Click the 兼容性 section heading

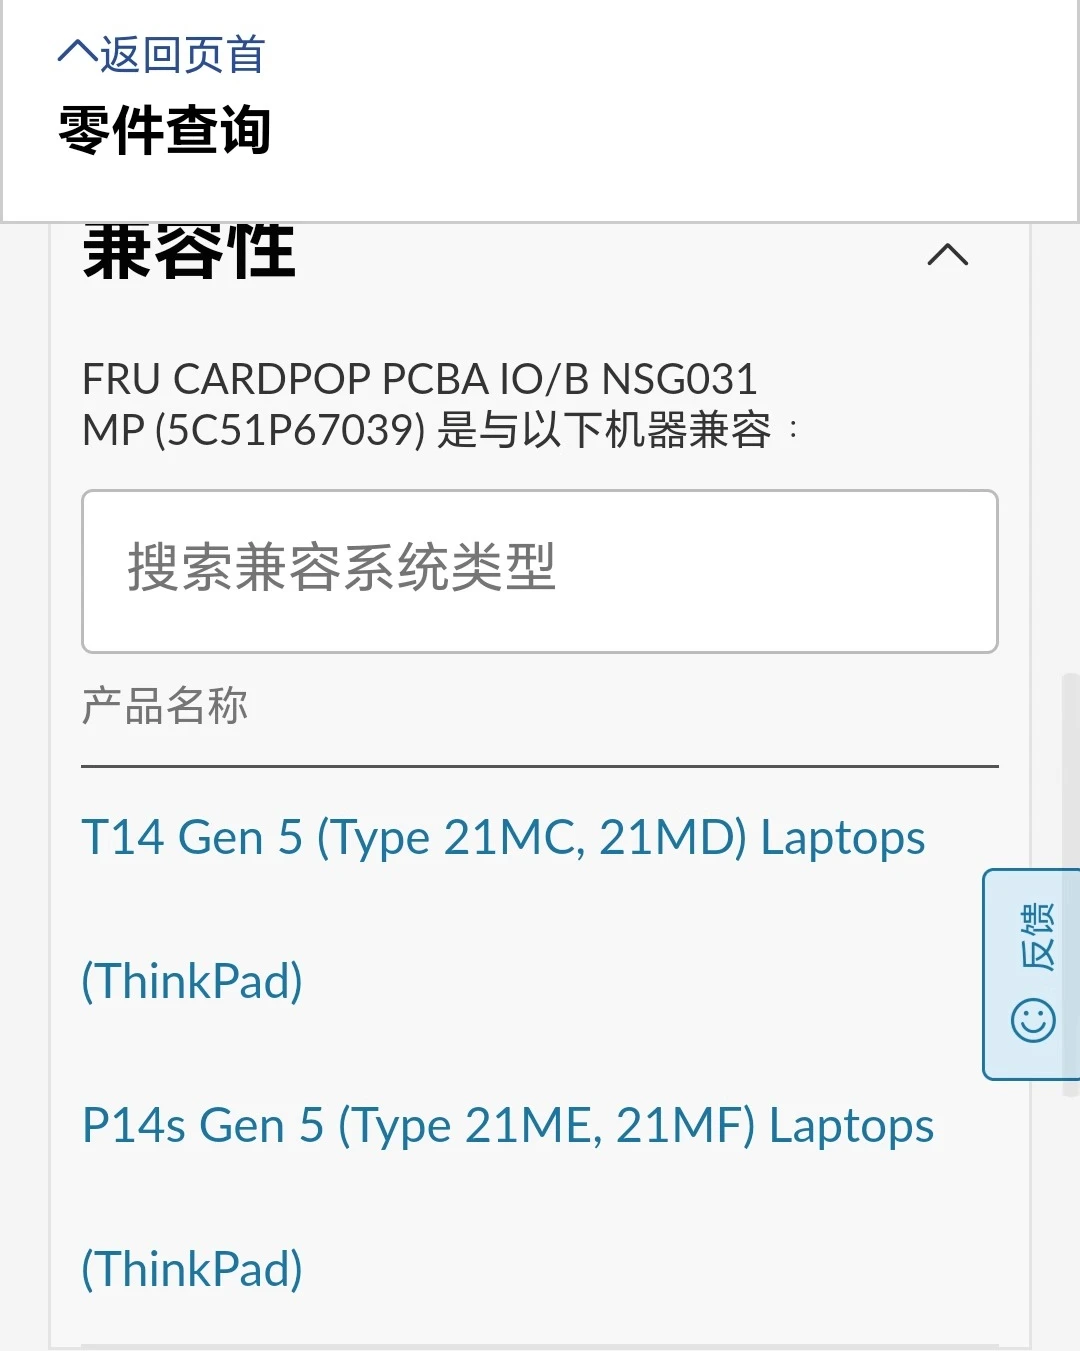click(189, 251)
